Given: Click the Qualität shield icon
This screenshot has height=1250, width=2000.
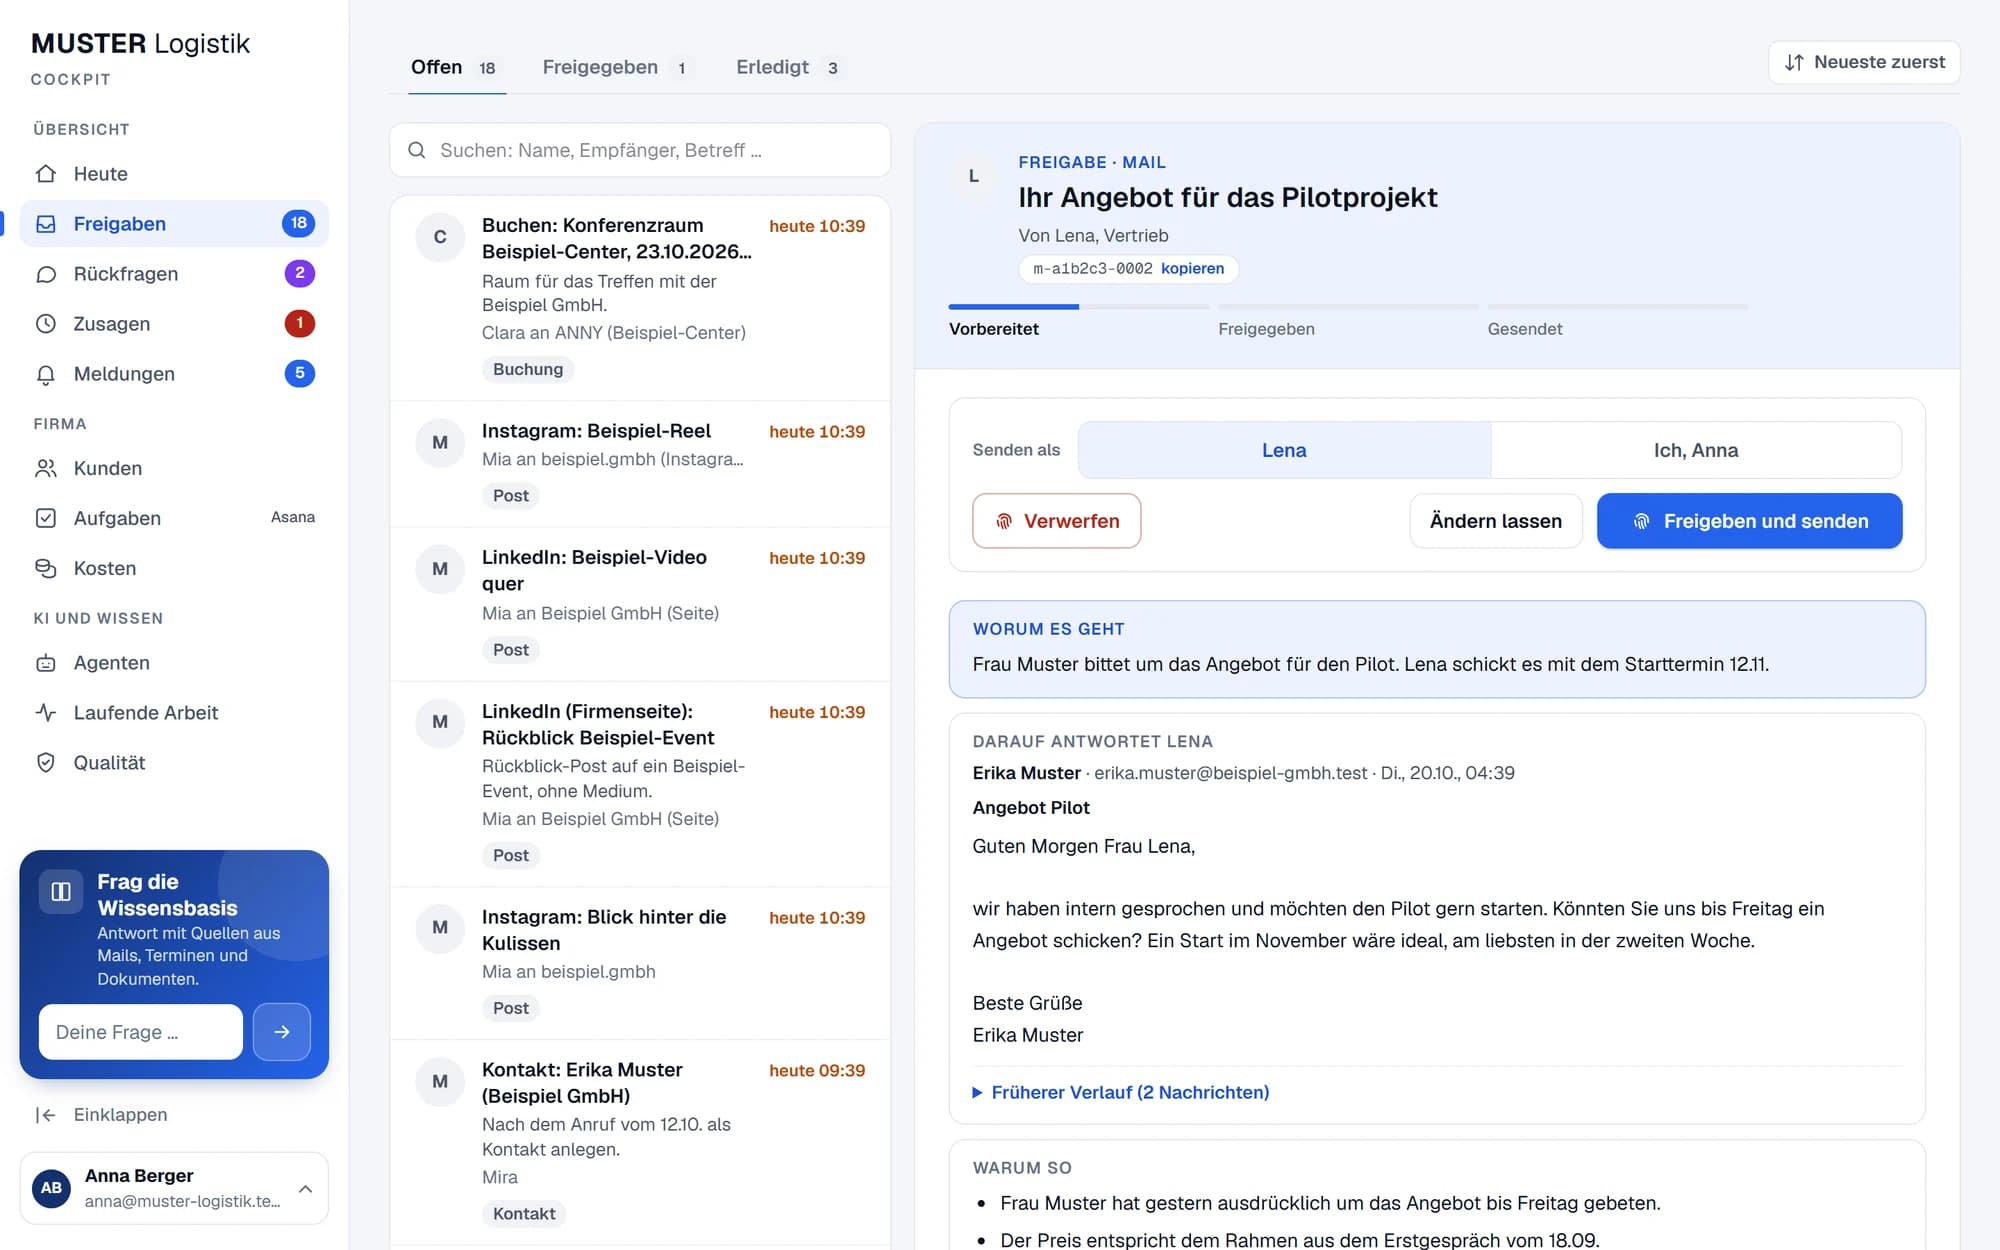Looking at the screenshot, I should tap(46, 763).
